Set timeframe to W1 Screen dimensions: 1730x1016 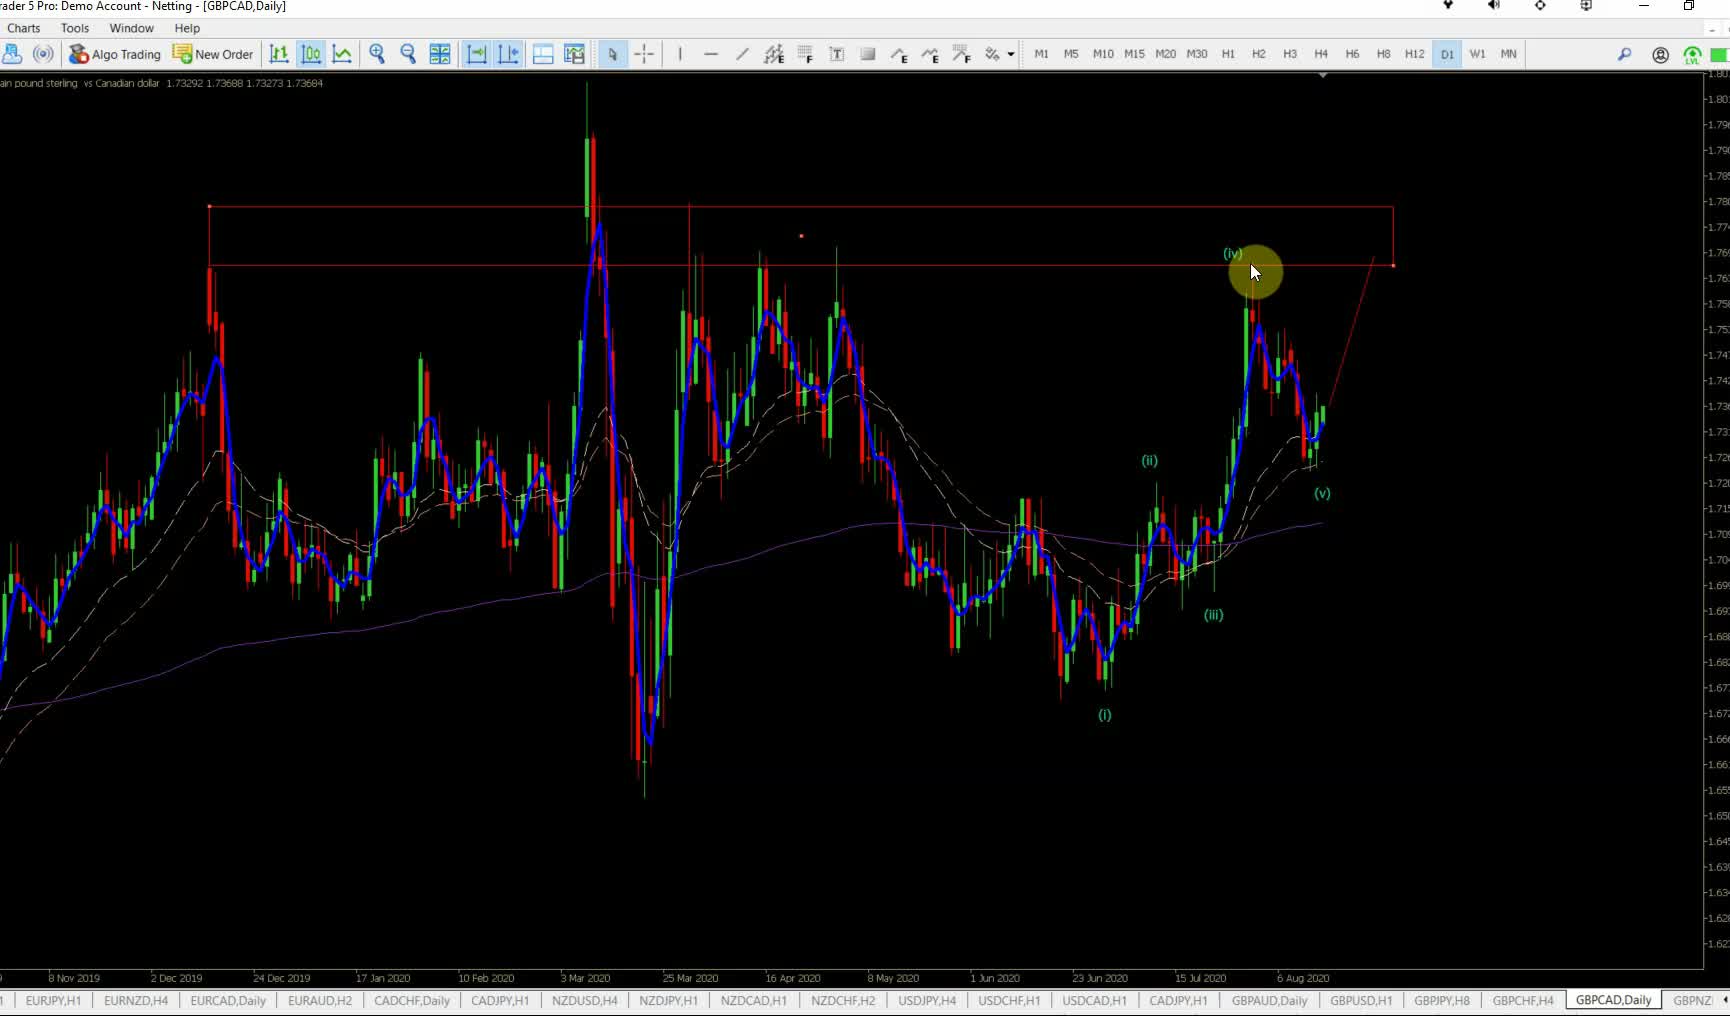pos(1478,54)
